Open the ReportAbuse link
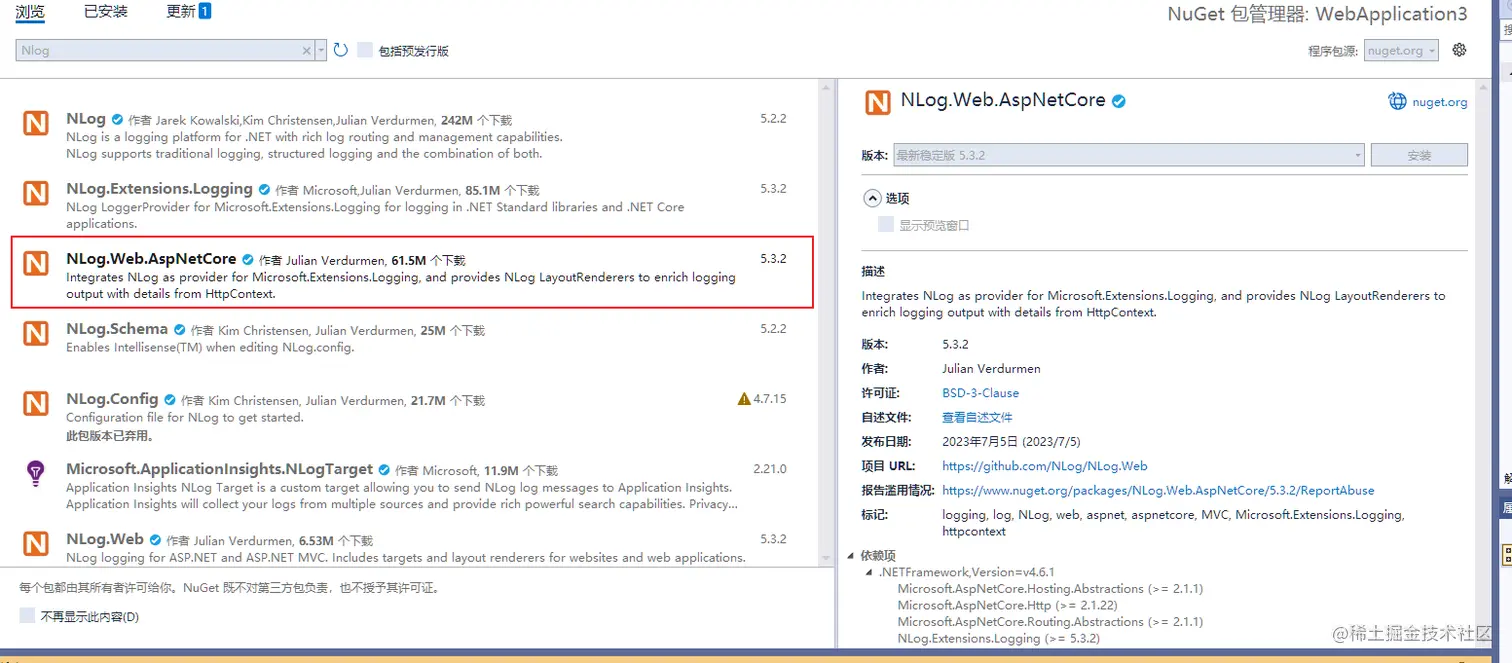This screenshot has width=1512, height=663. (1158, 490)
